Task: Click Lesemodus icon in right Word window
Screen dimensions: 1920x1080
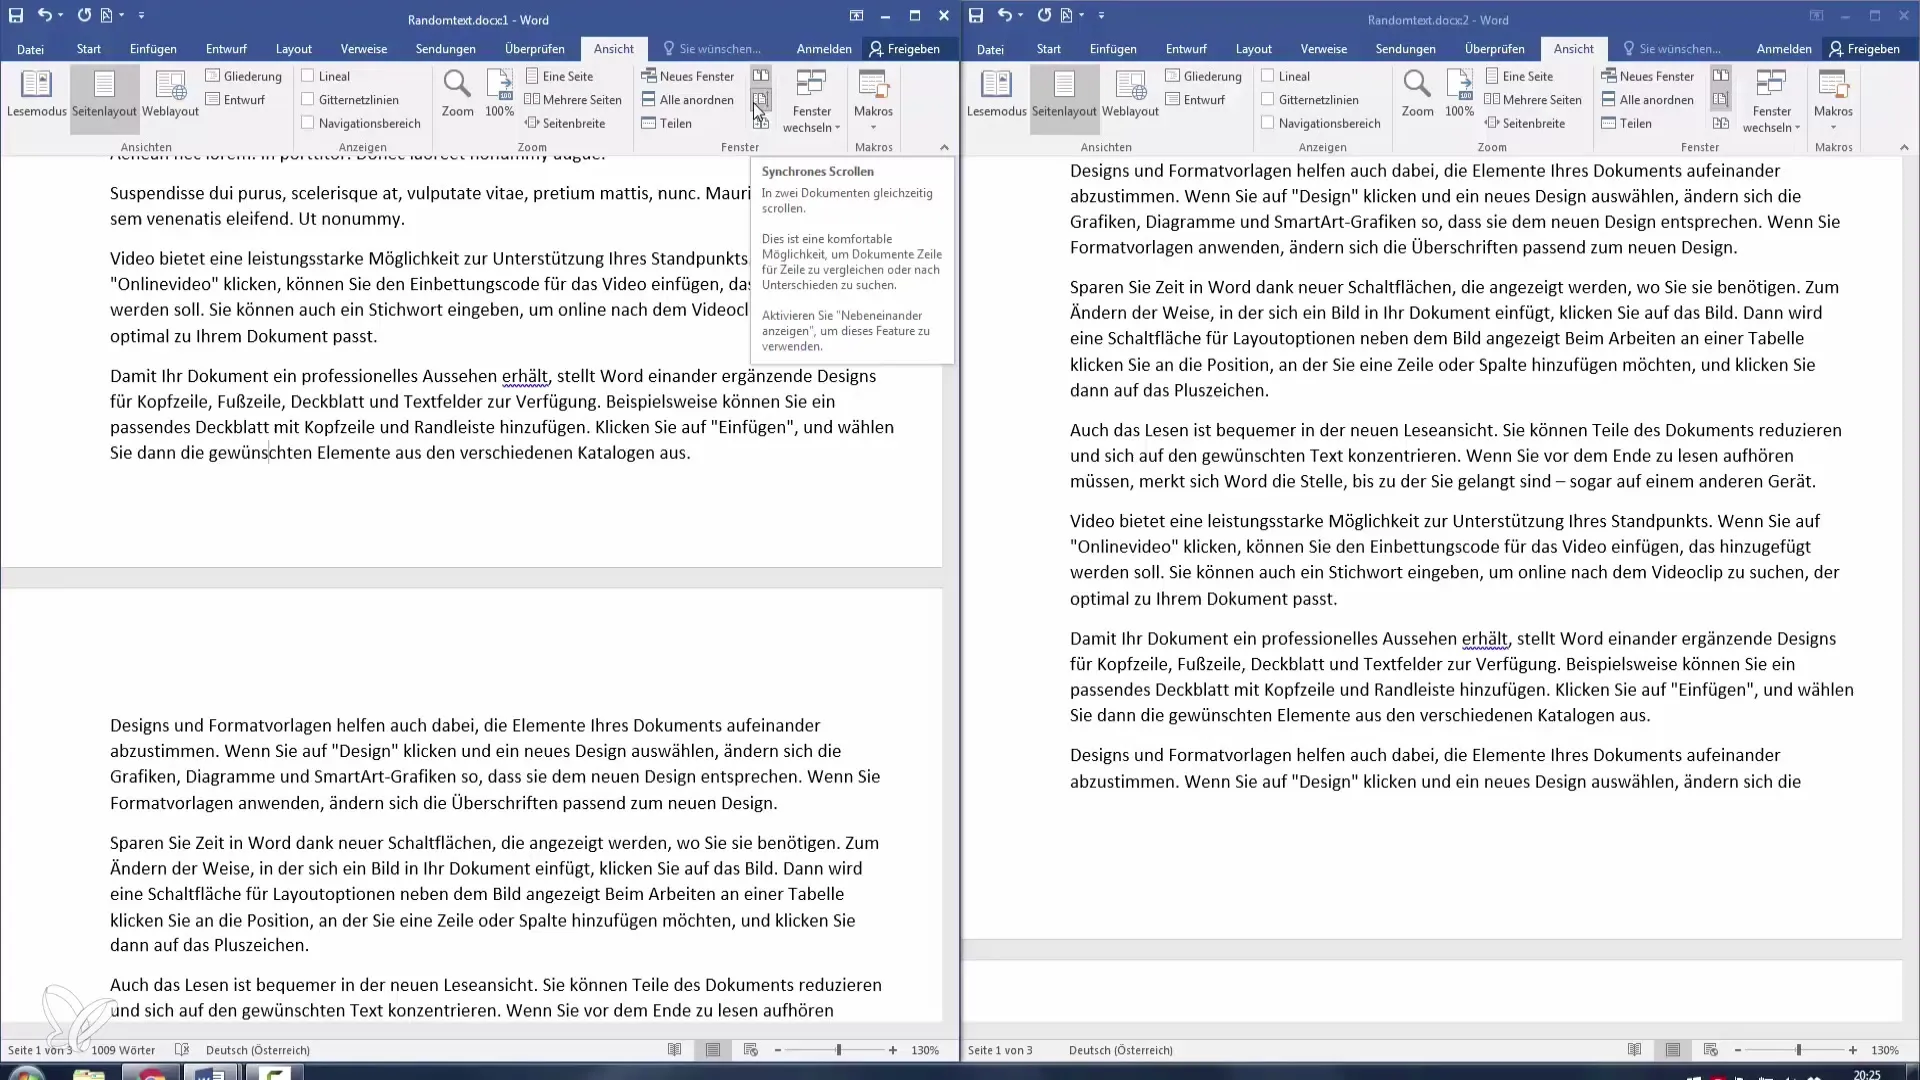Action: tap(996, 95)
